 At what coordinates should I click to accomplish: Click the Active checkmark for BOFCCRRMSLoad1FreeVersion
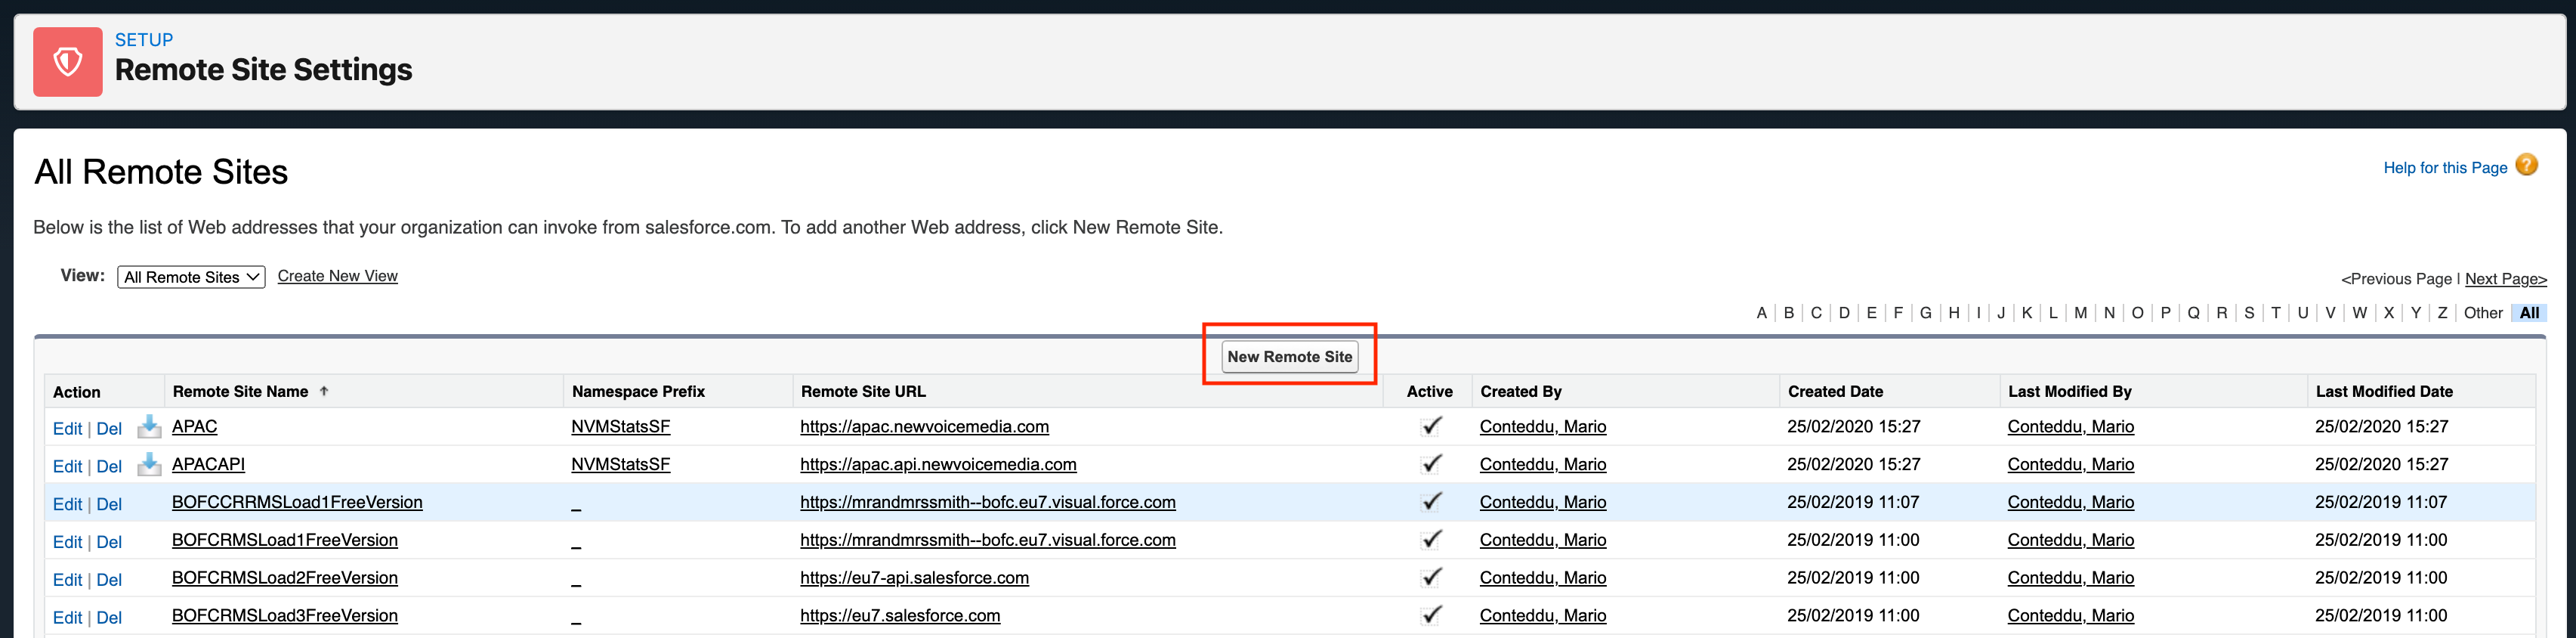1431,502
